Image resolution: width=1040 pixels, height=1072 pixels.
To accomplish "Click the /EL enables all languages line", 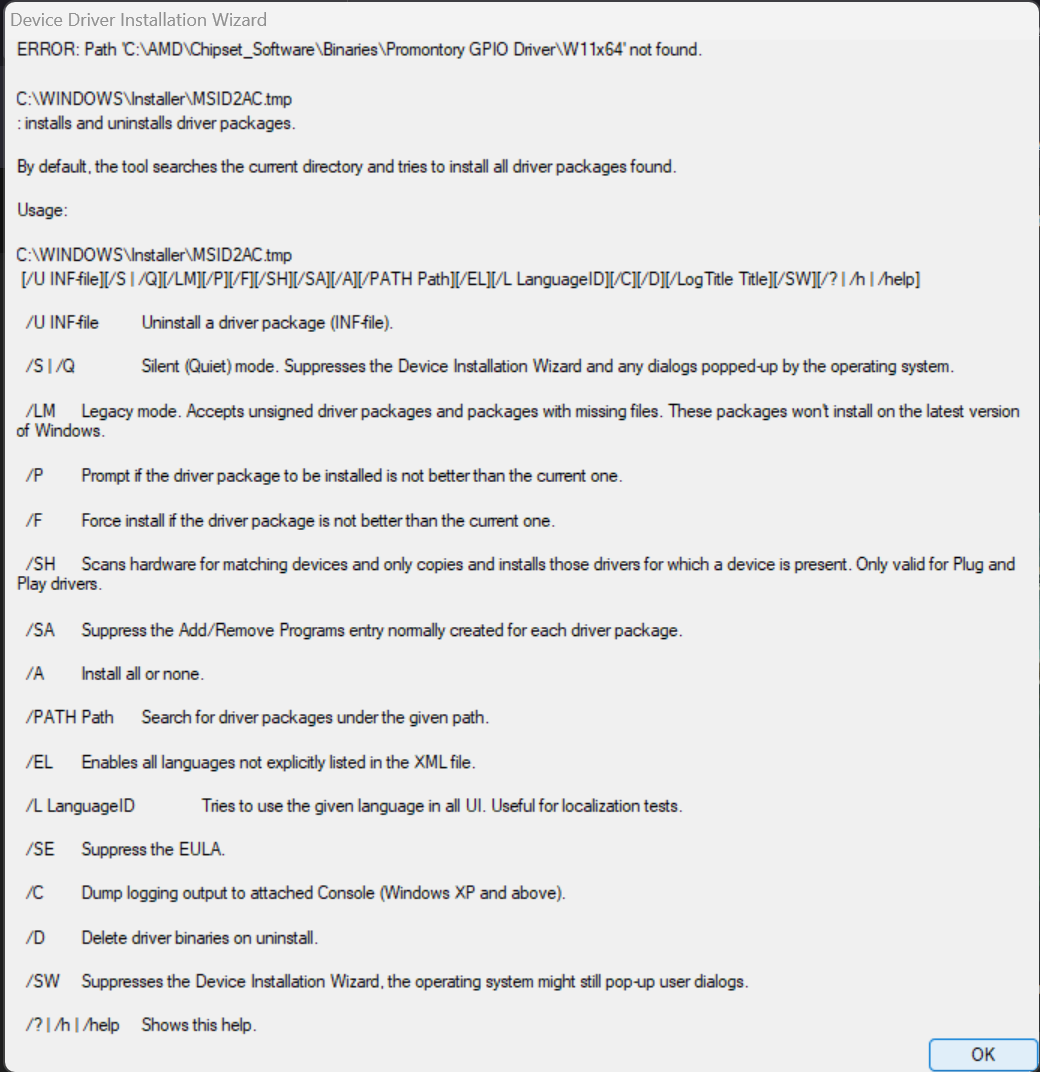I will point(250,762).
